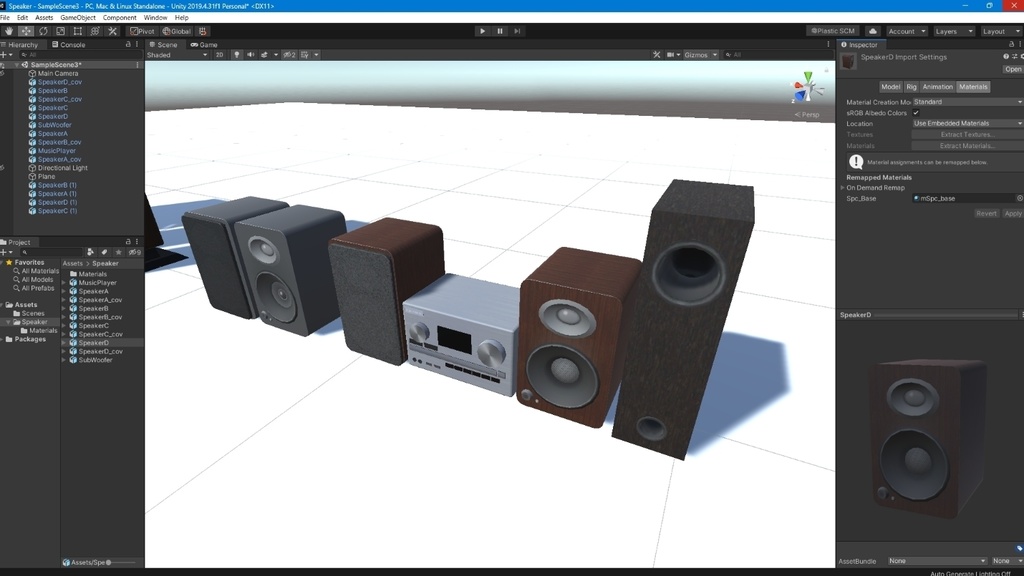Open Search by Label filter icon
Image resolution: width=1024 pixels, height=576 pixels.
(x=104, y=252)
